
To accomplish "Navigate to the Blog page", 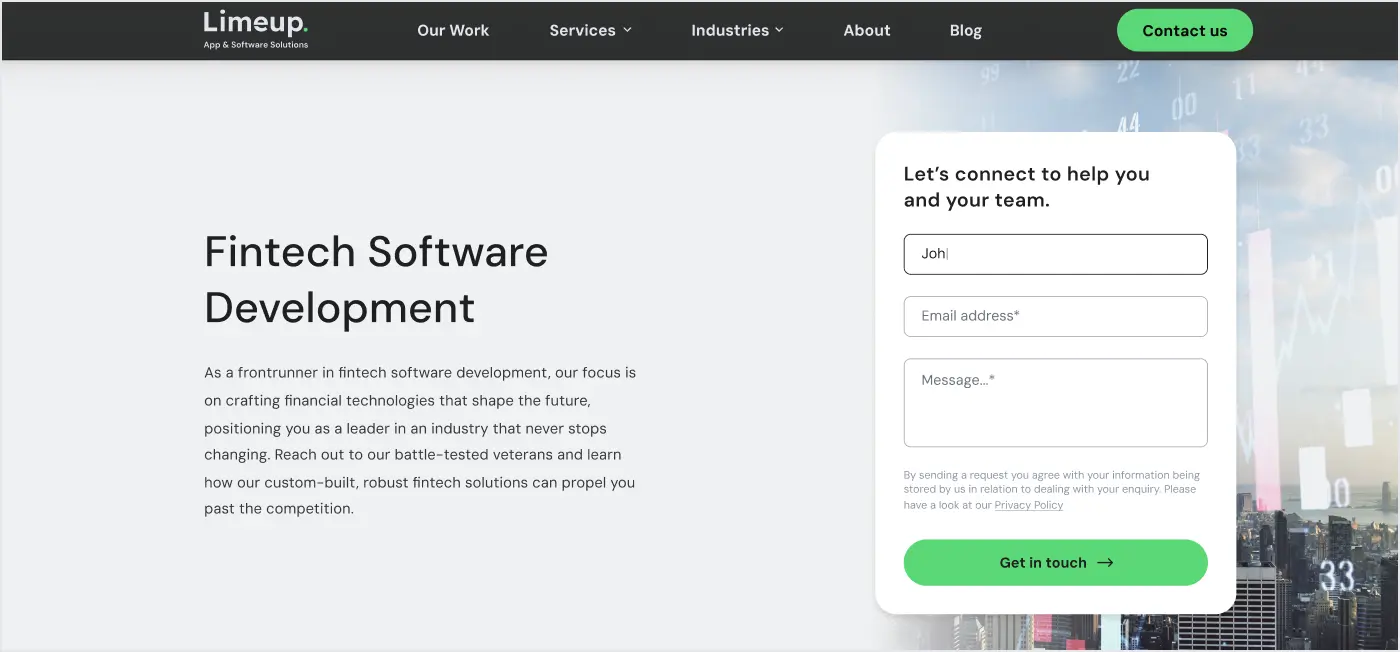I will pyautogui.click(x=965, y=30).
